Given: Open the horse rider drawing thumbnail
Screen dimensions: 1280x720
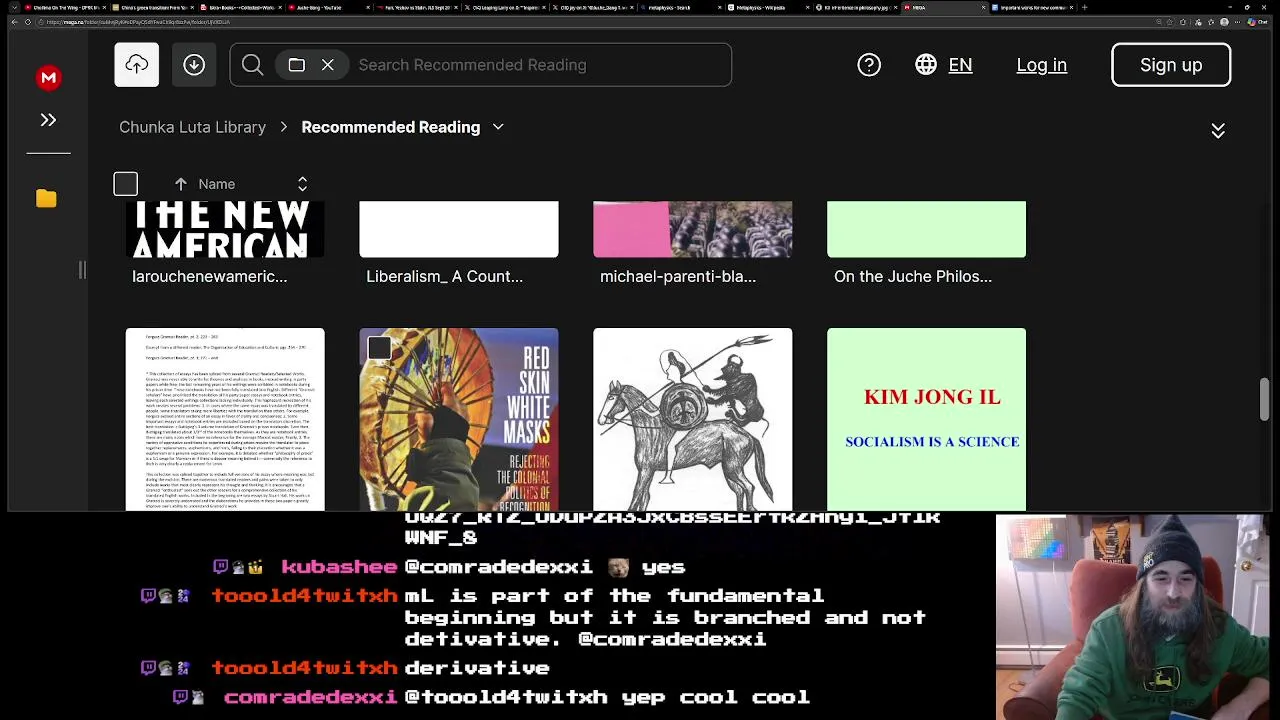Looking at the screenshot, I should click(x=693, y=419).
